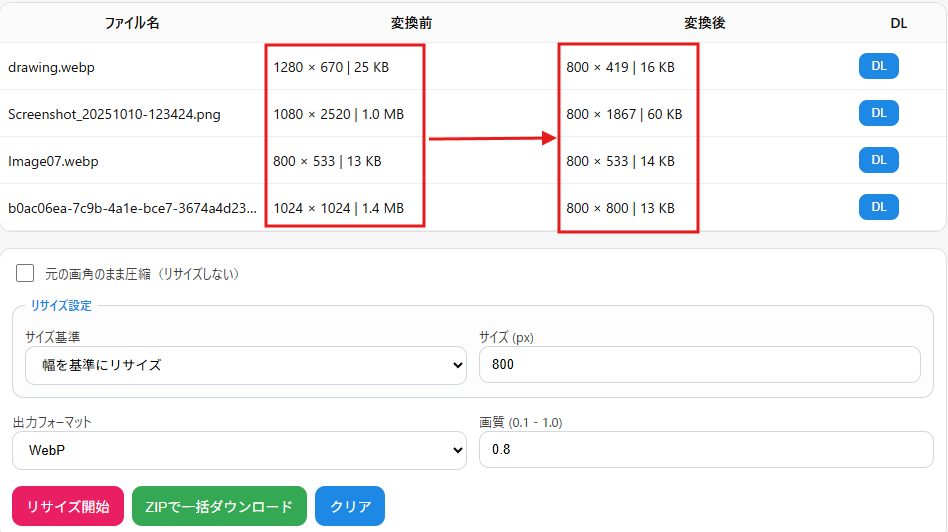The image size is (948, 532).
Task: Focus the サイズ (px) input field
Action: [699, 365]
